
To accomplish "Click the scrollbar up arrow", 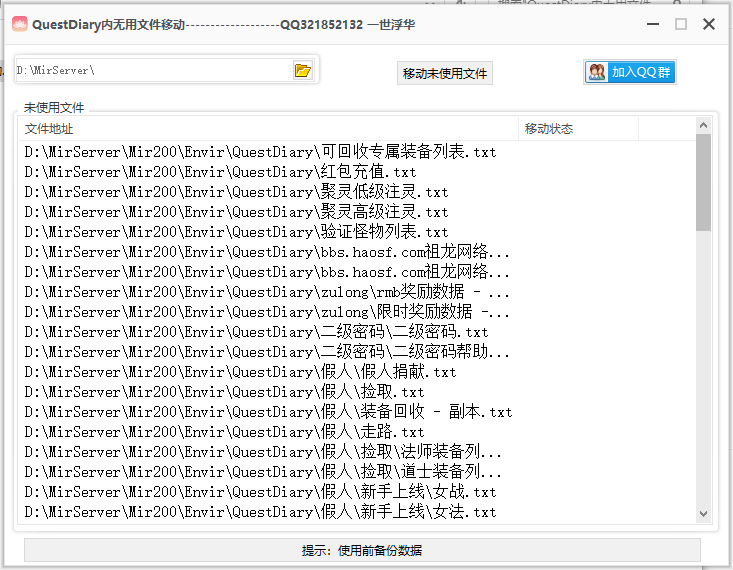I will tap(703, 125).
